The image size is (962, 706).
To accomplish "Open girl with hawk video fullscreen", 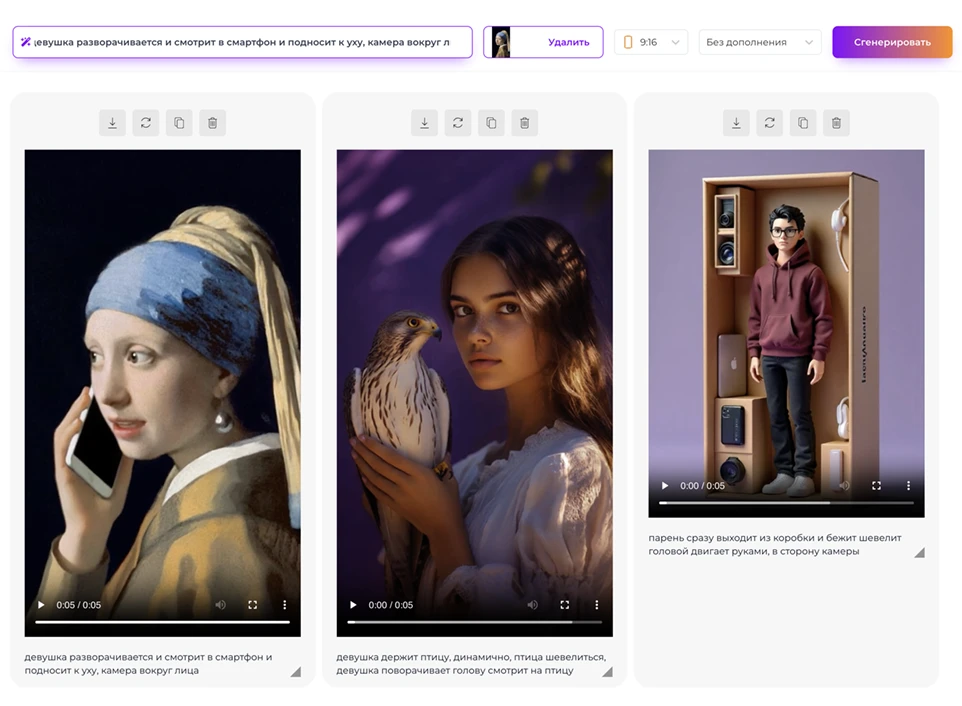I will pyautogui.click(x=564, y=605).
